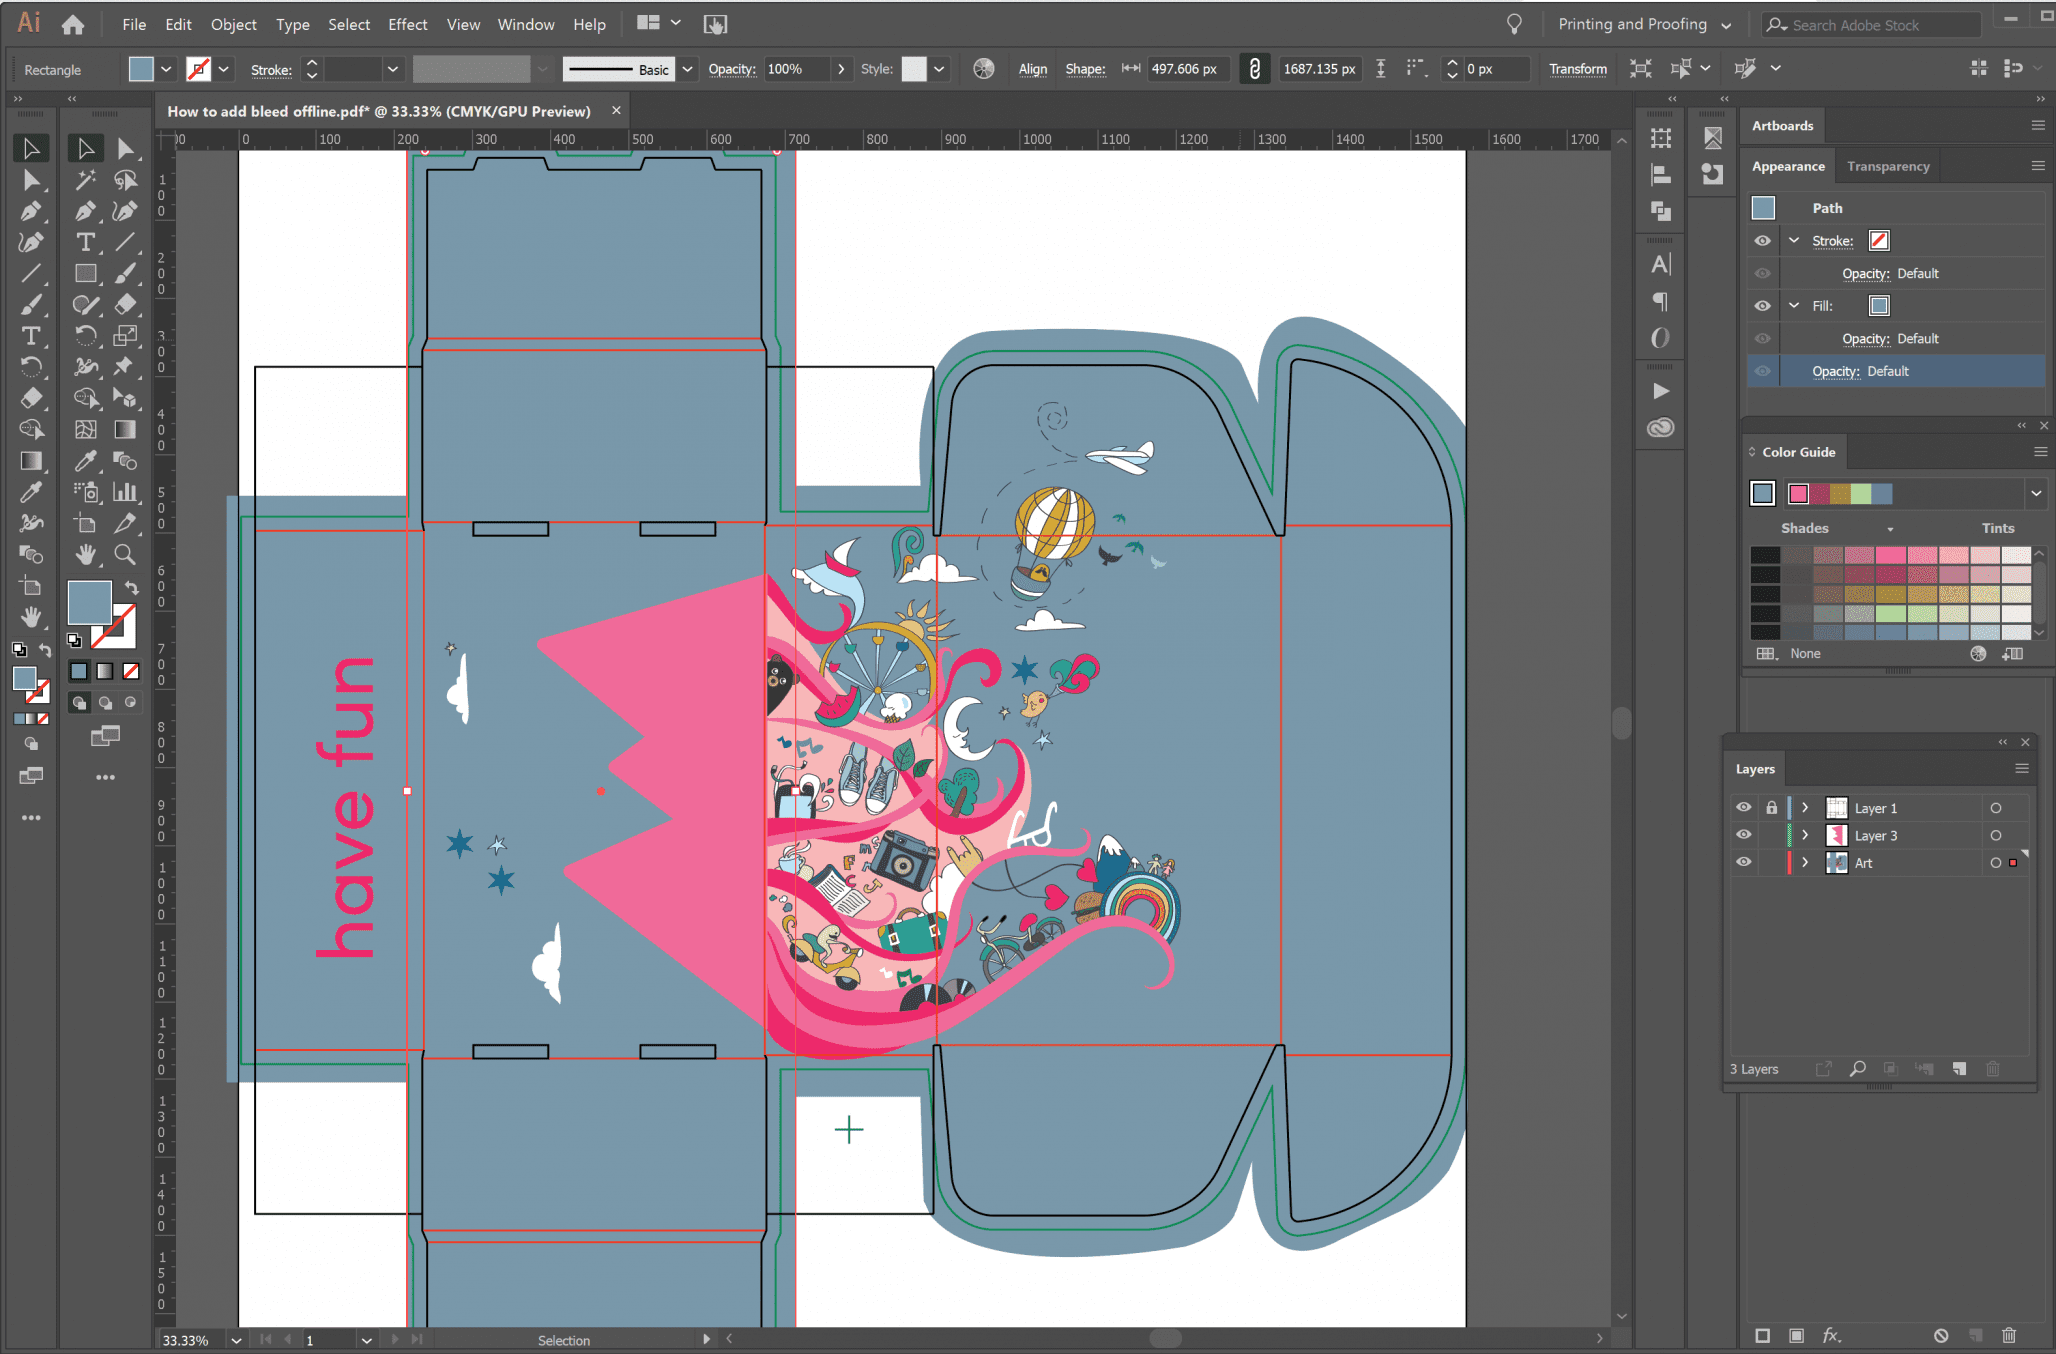
Task: Open the Basic brush definition dropdown
Action: 687,68
